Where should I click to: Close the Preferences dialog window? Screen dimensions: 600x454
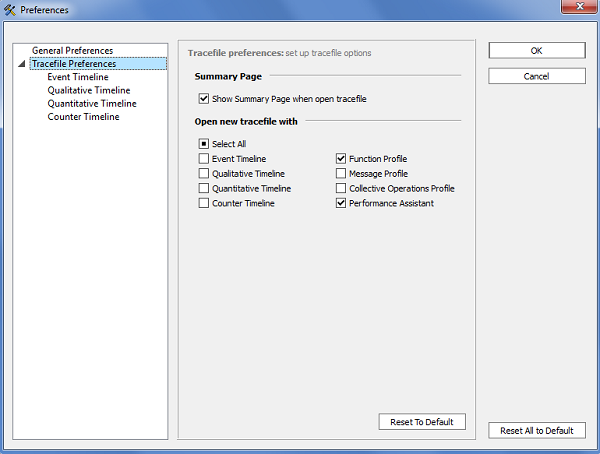(x=578, y=8)
